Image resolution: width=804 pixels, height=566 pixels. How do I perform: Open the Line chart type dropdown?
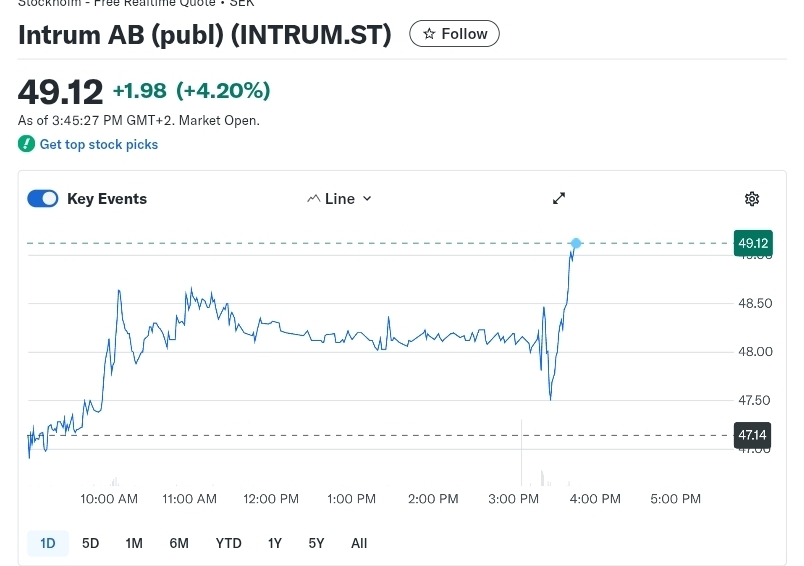tap(340, 199)
